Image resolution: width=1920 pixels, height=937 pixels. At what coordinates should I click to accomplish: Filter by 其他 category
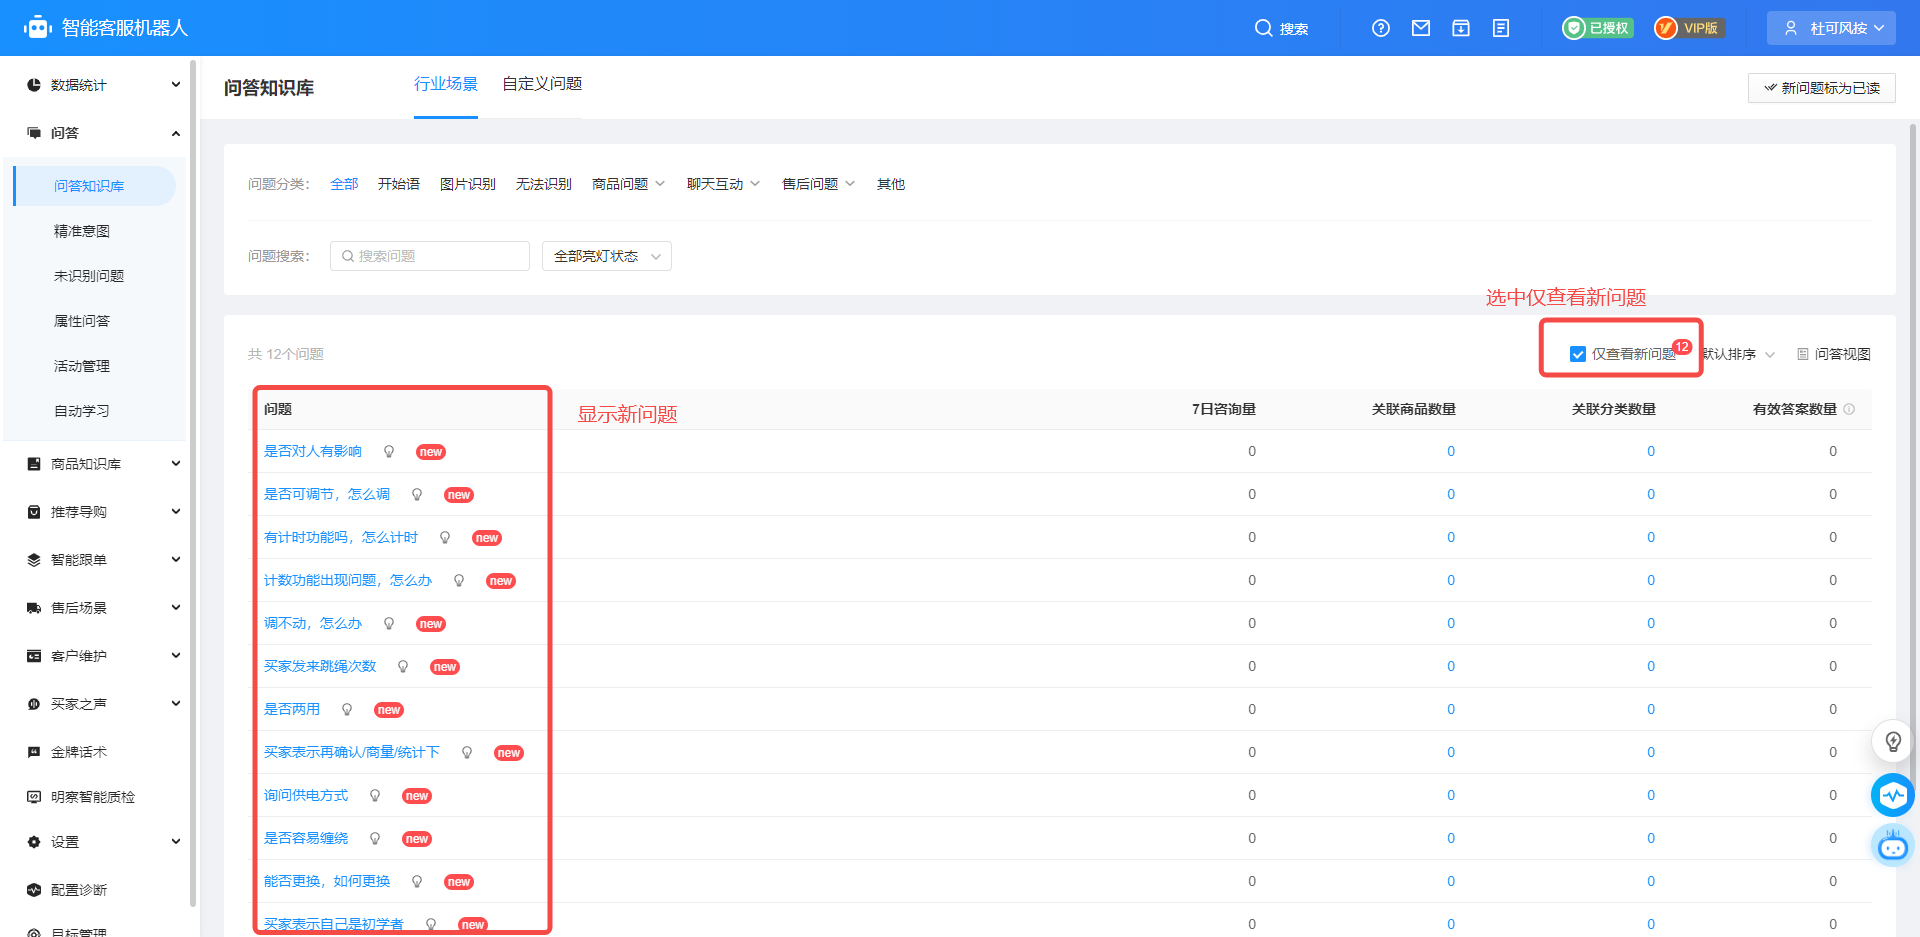891,184
